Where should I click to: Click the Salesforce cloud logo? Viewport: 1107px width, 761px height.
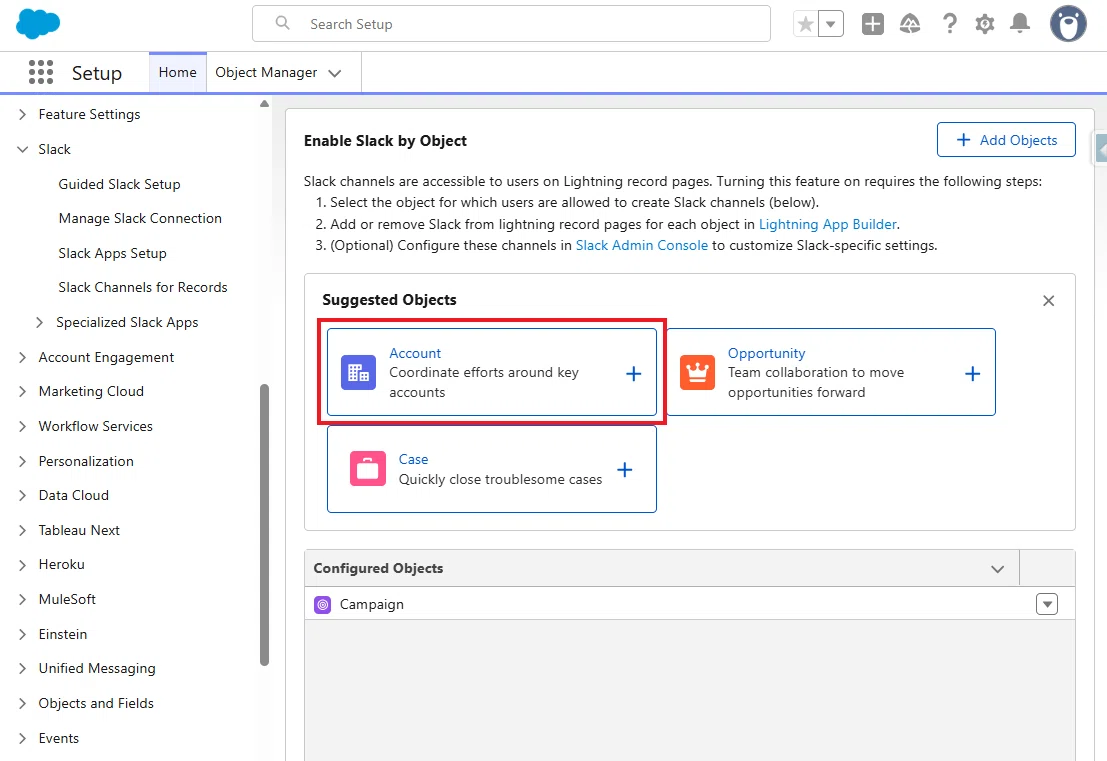click(38, 24)
